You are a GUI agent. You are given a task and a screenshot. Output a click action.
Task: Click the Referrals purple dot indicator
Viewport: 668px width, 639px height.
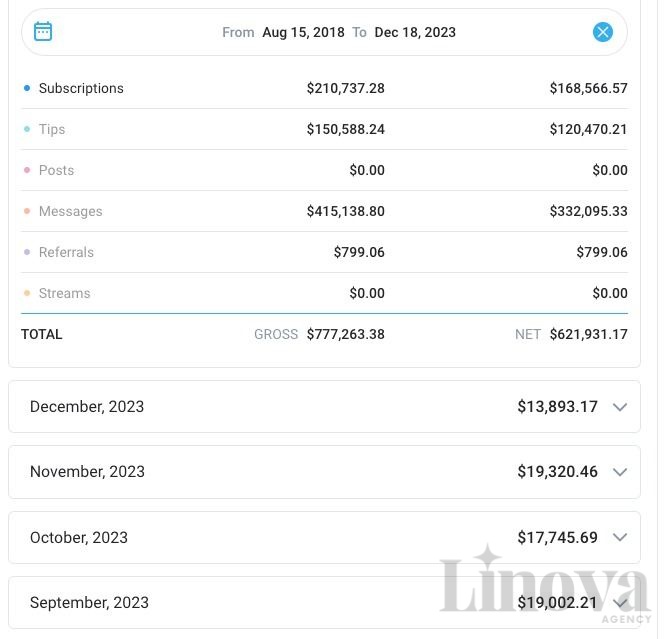point(27,252)
